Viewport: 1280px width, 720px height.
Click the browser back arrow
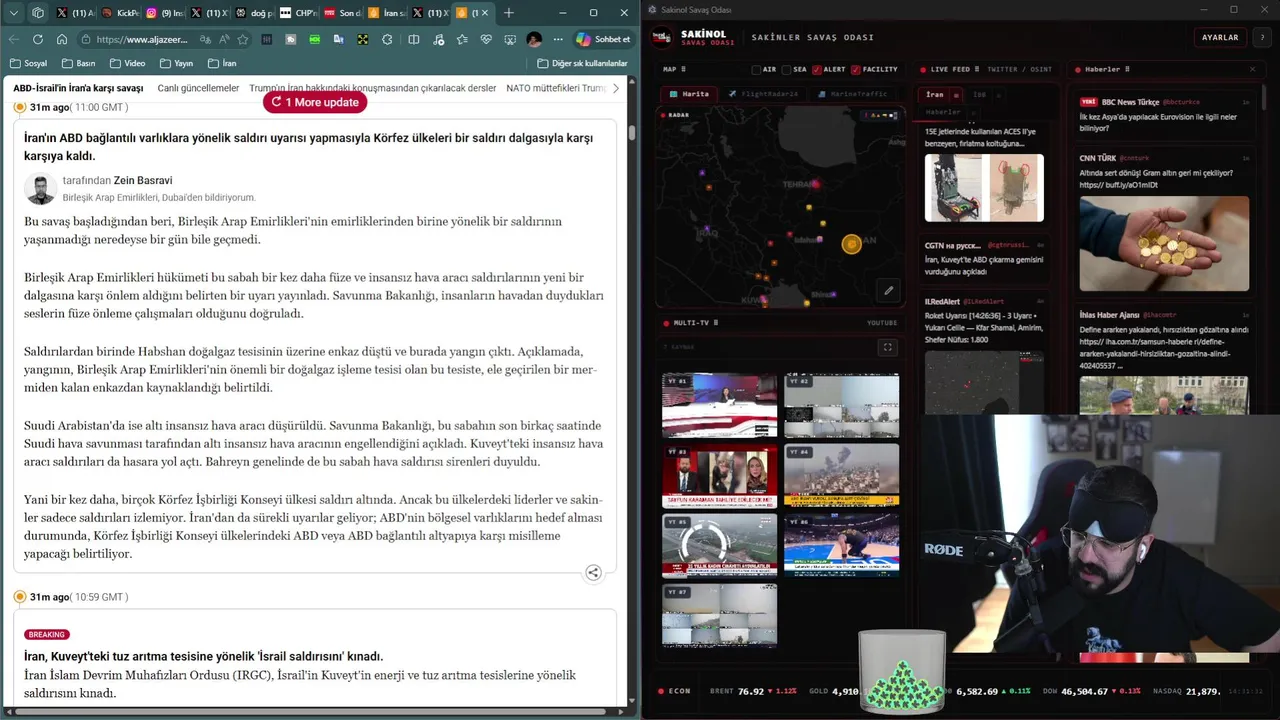point(14,39)
